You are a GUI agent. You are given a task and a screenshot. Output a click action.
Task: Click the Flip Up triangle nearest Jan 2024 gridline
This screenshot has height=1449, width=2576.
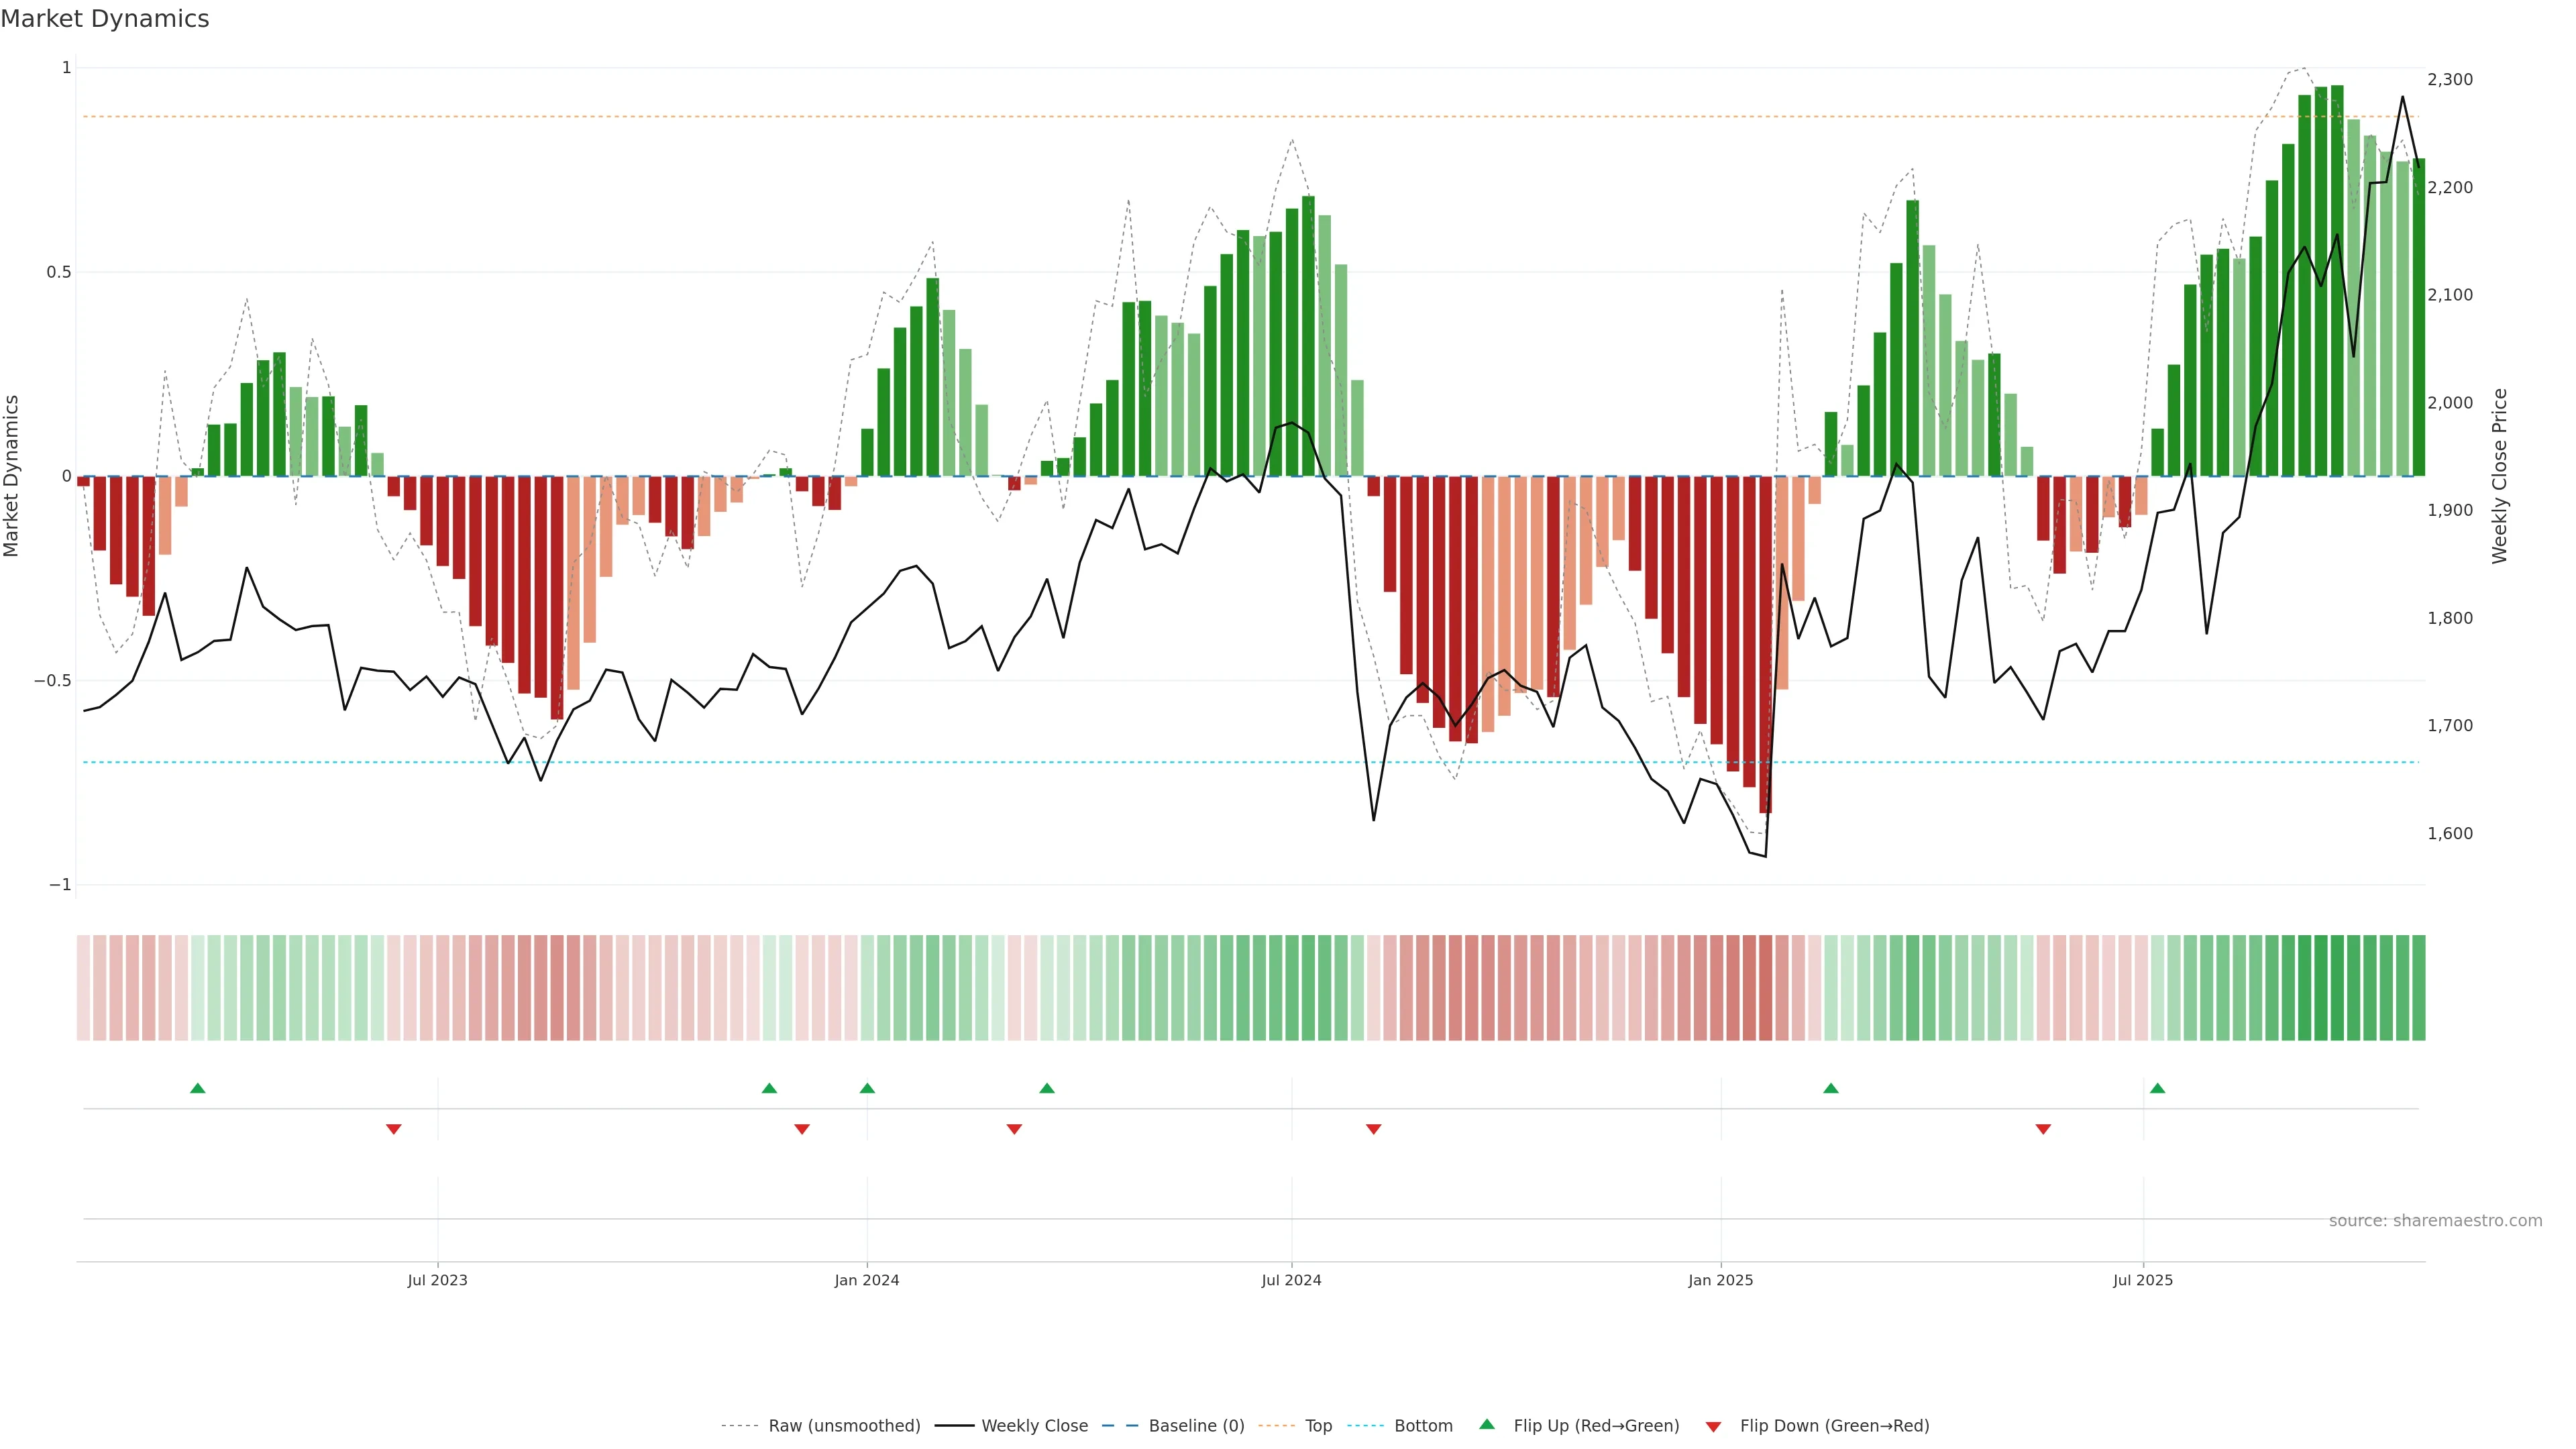click(x=867, y=1088)
